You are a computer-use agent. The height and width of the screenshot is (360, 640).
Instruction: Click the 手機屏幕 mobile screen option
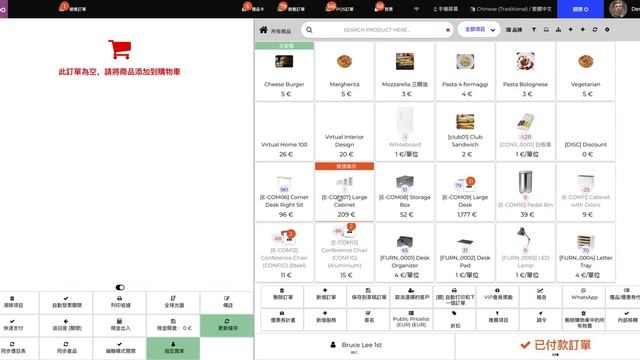point(445,9)
